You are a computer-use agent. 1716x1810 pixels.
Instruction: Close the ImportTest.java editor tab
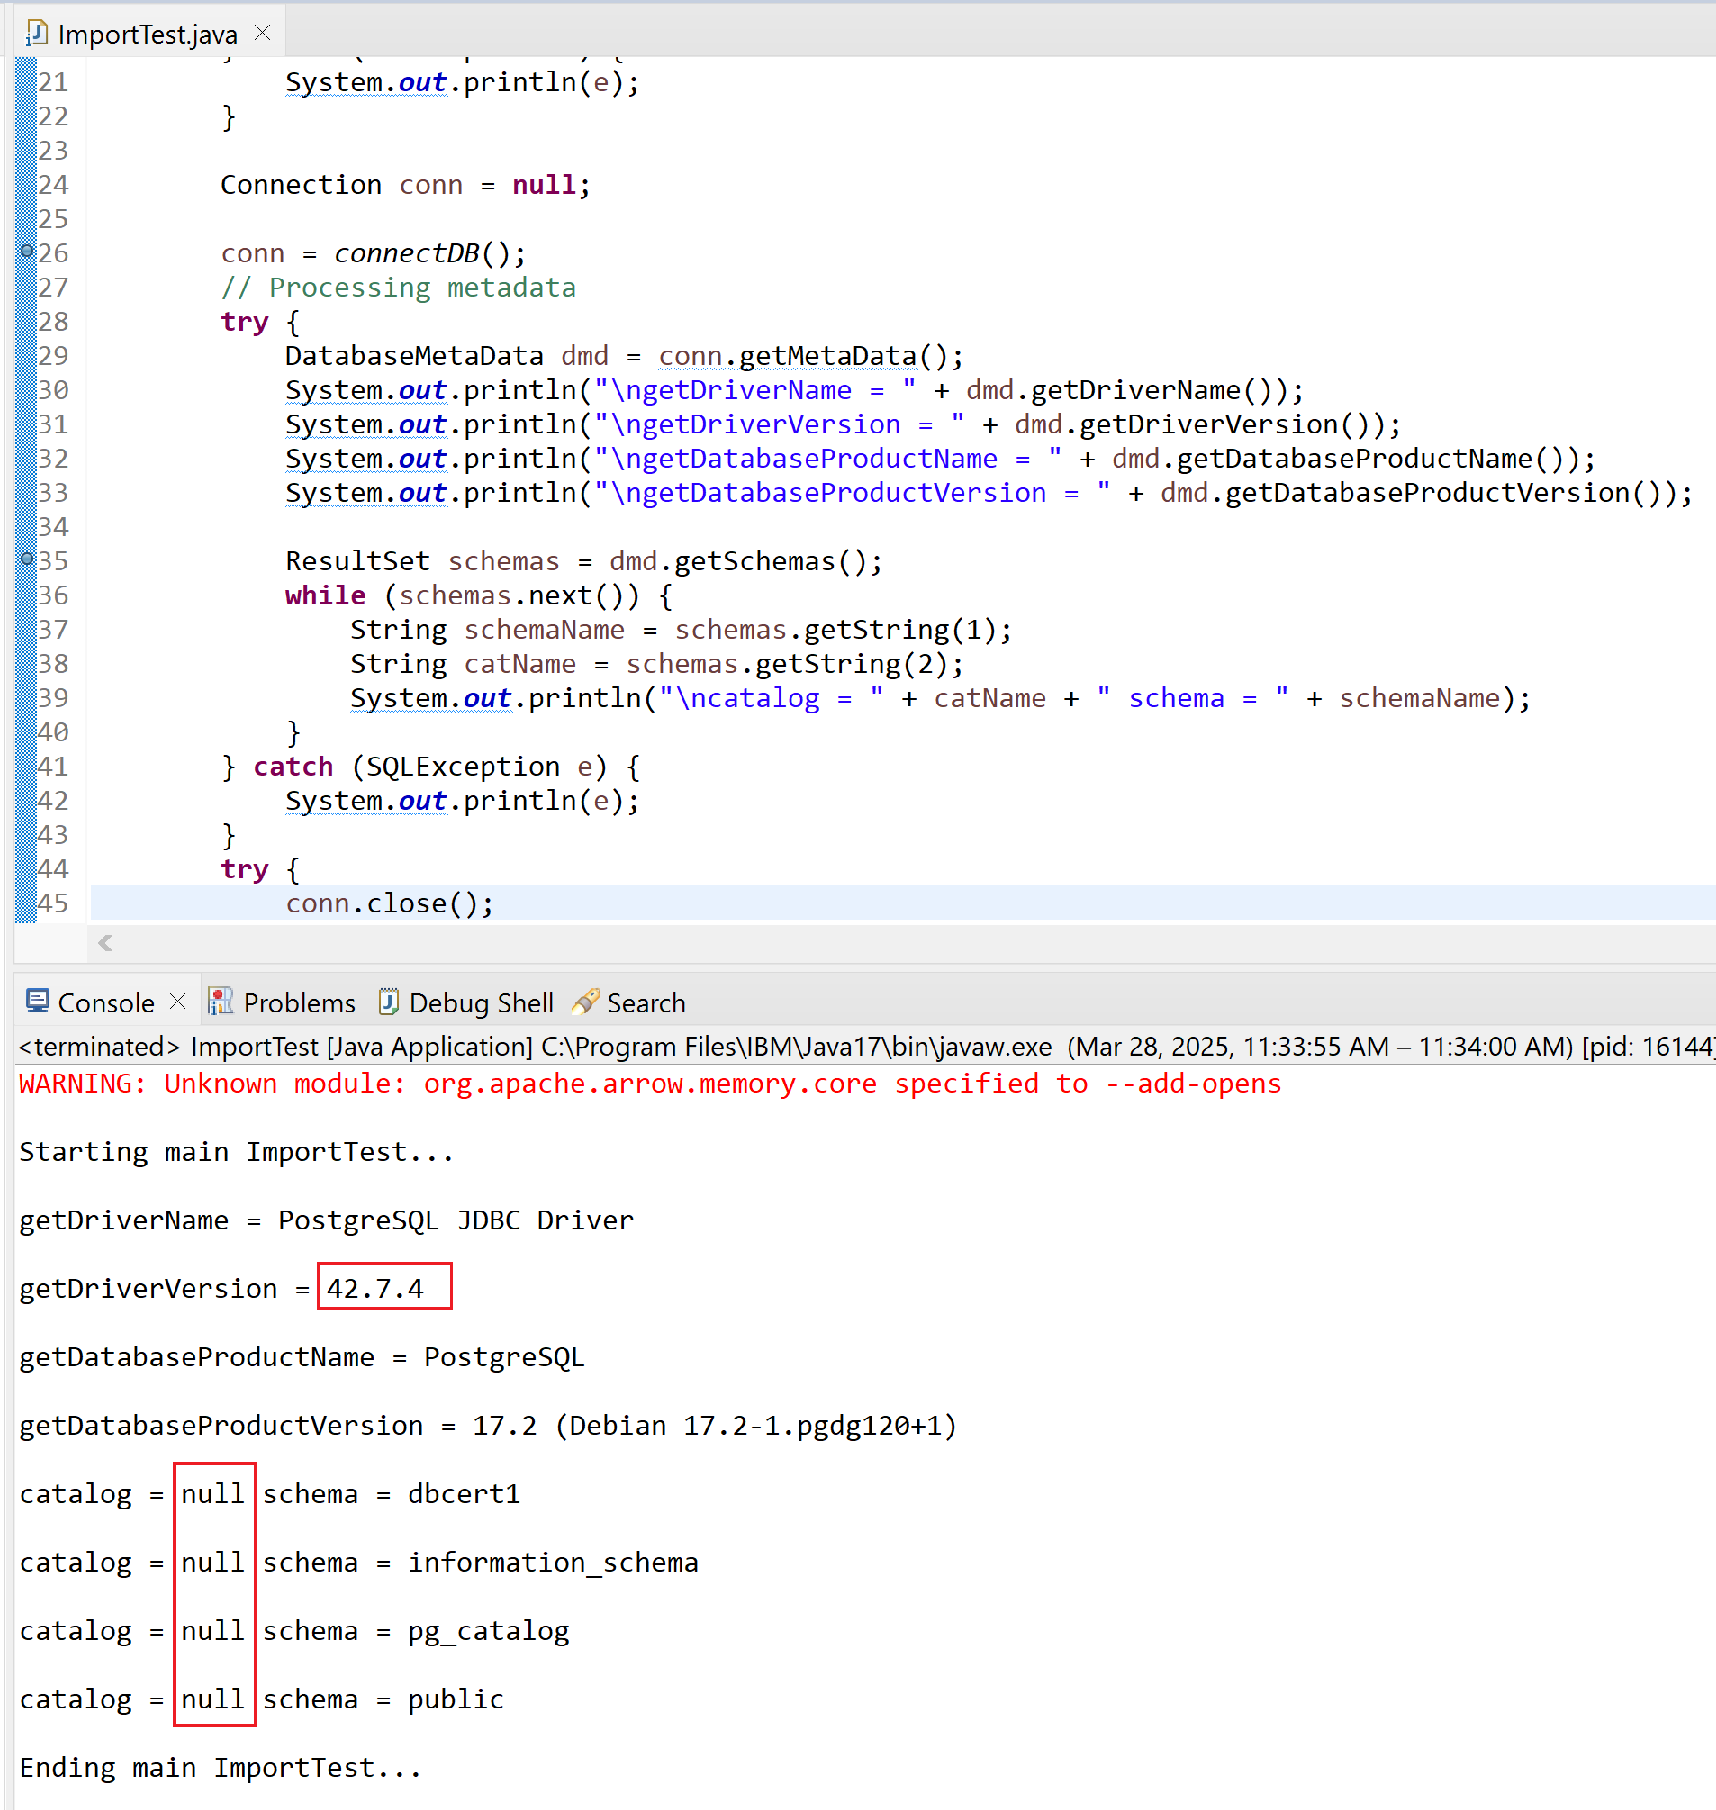point(263,33)
